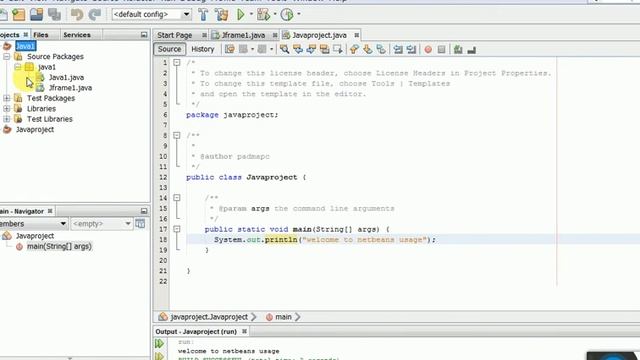Click the main breadcrumb item
Image resolution: width=640 pixels, height=360 pixels.
(x=283, y=317)
